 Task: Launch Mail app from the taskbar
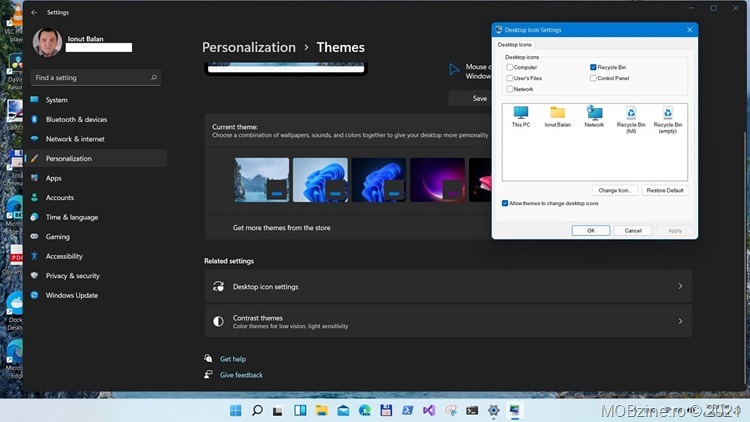click(343, 410)
